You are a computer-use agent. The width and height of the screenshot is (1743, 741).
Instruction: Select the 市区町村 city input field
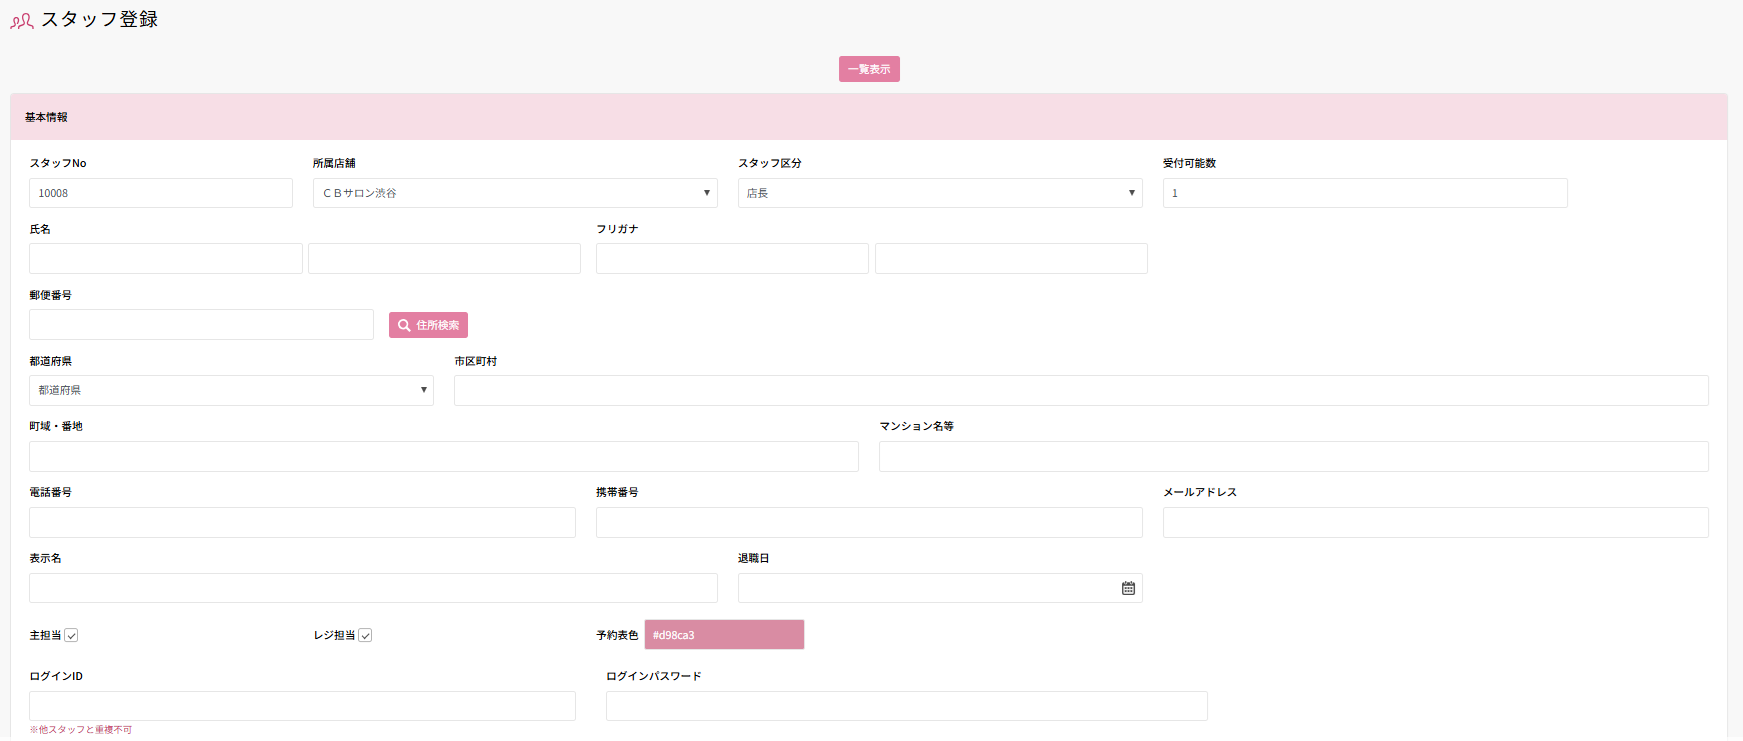tap(1081, 391)
